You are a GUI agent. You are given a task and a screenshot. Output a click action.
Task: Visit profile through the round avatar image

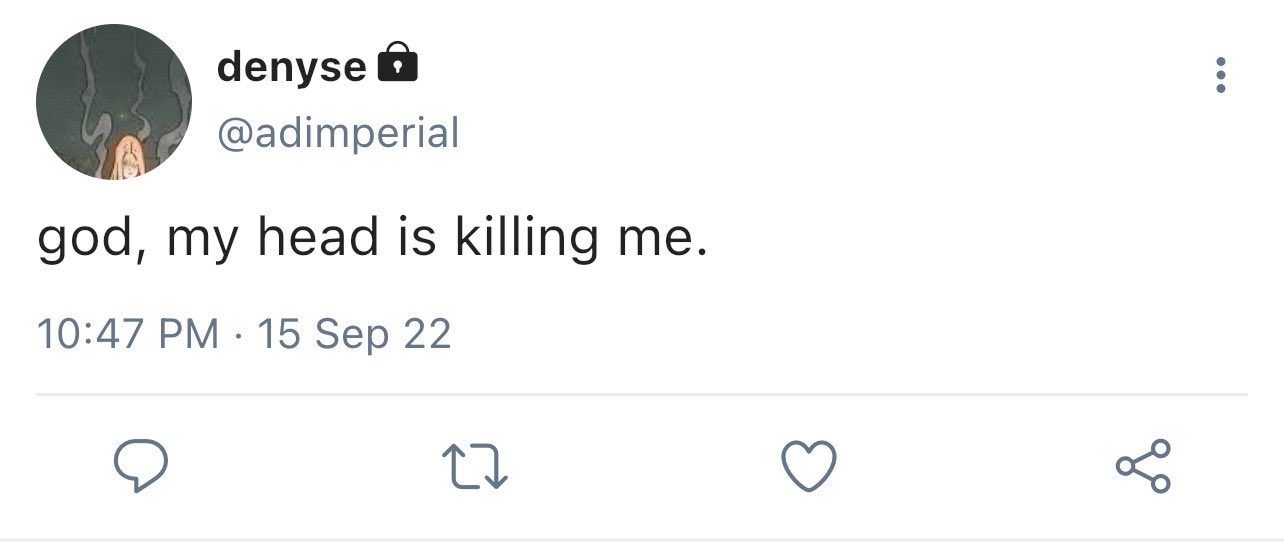tap(114, 102)
